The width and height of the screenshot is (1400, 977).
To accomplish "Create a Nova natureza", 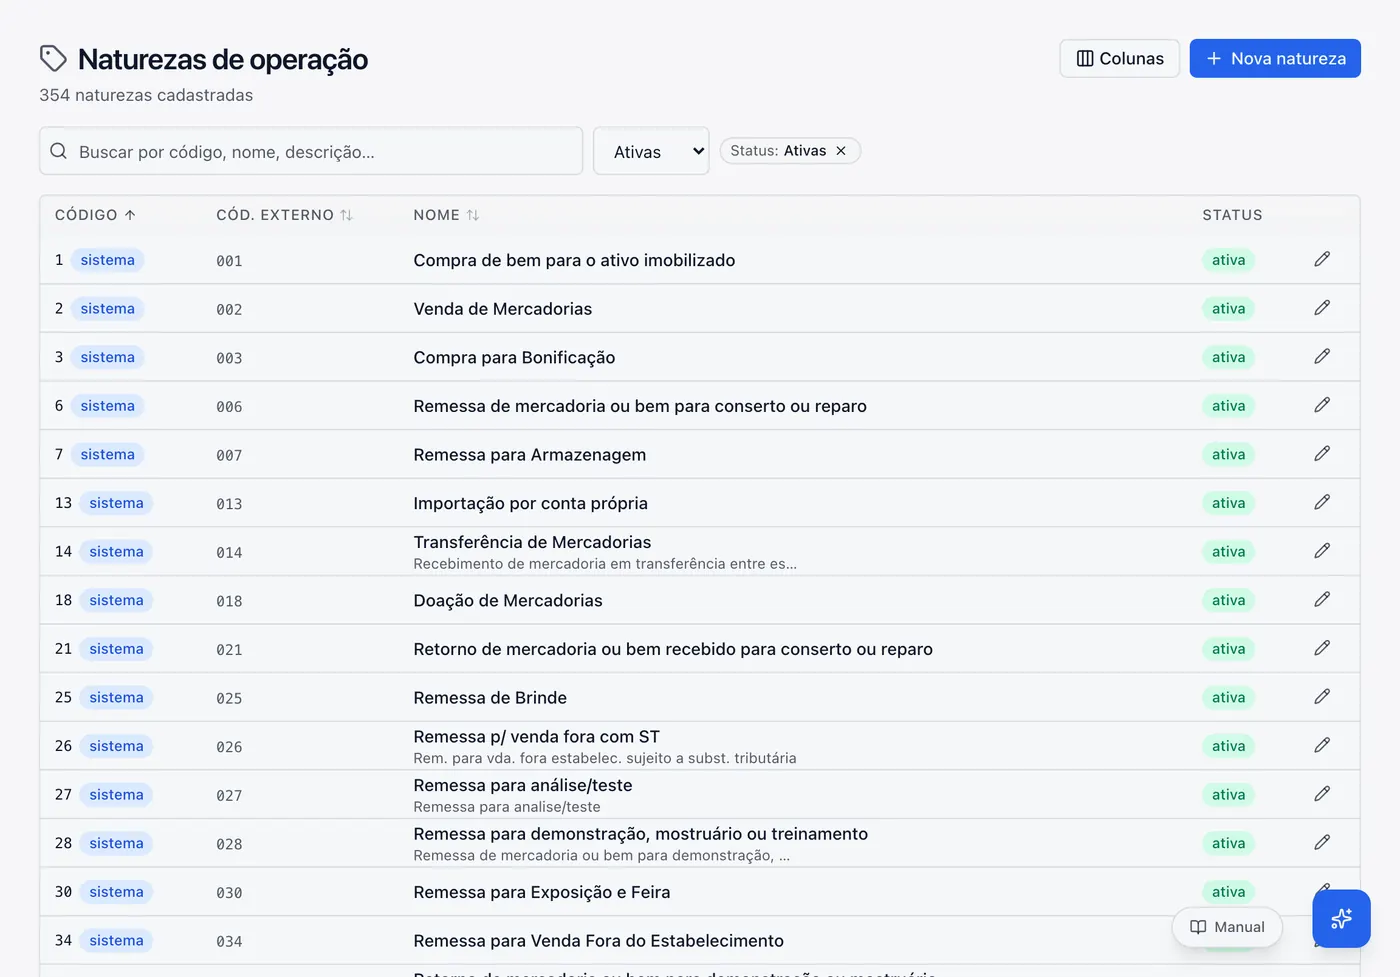I will pos(1275,58).
